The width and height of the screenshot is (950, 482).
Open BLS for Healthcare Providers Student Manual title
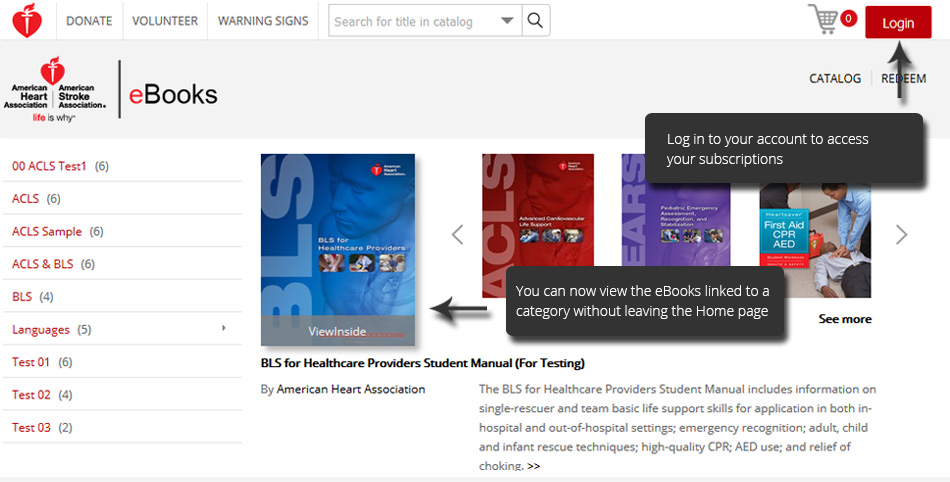[x=422, y=363]
